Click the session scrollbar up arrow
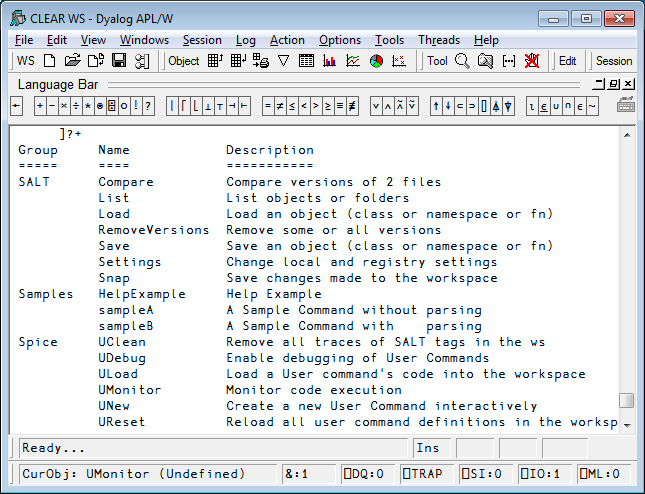The image size is (645, 494). click(627, 135)
